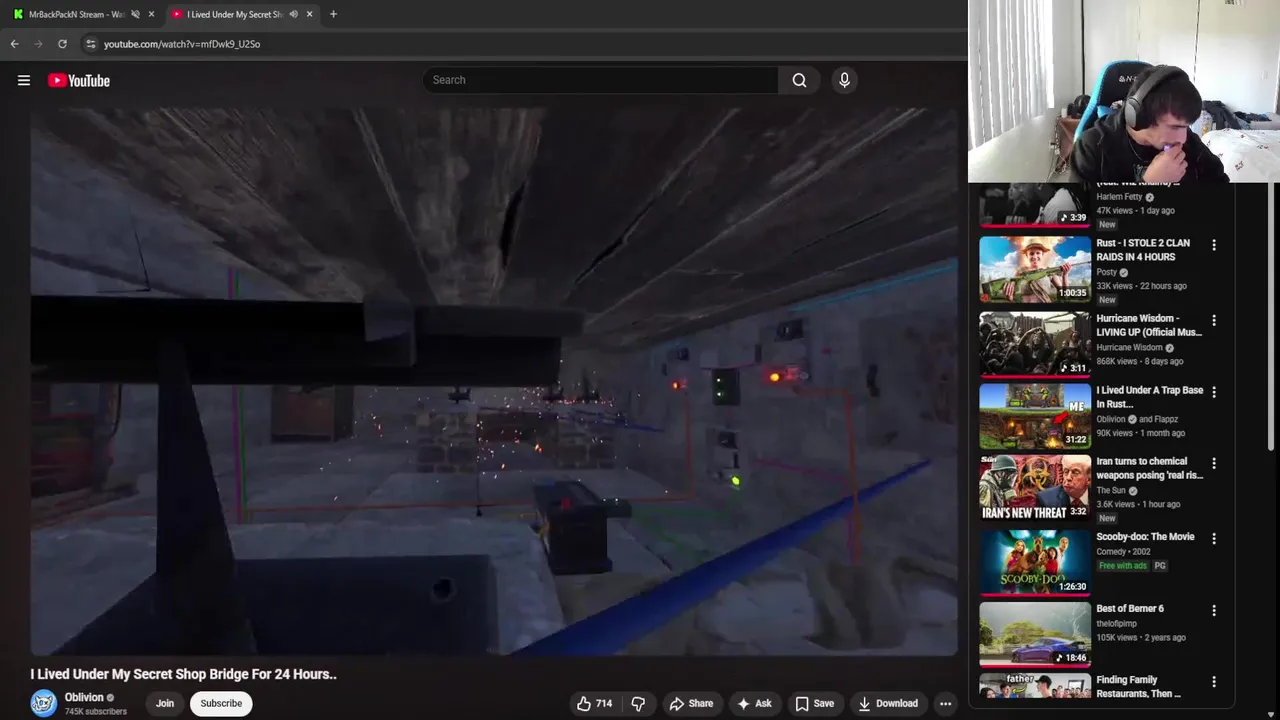Open Finding Family Restaurants video thumbnail
Image resolution: width=1280 pixels, height=720 pixels.
pyautogui.click(x=1035, y=686)
